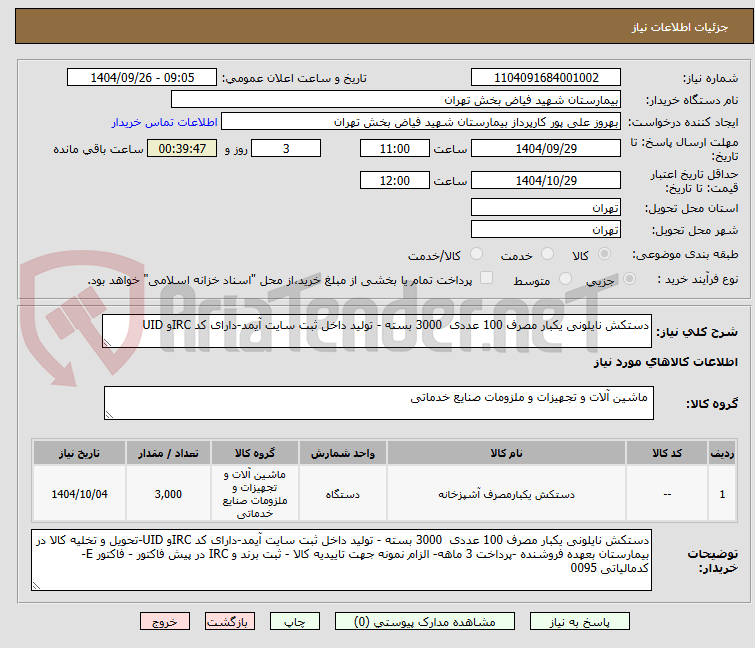Open اطلاعات تماس خریدار link
Image resolution: width=755 pixels, height=648 pixels.
[x=165, y=122]
